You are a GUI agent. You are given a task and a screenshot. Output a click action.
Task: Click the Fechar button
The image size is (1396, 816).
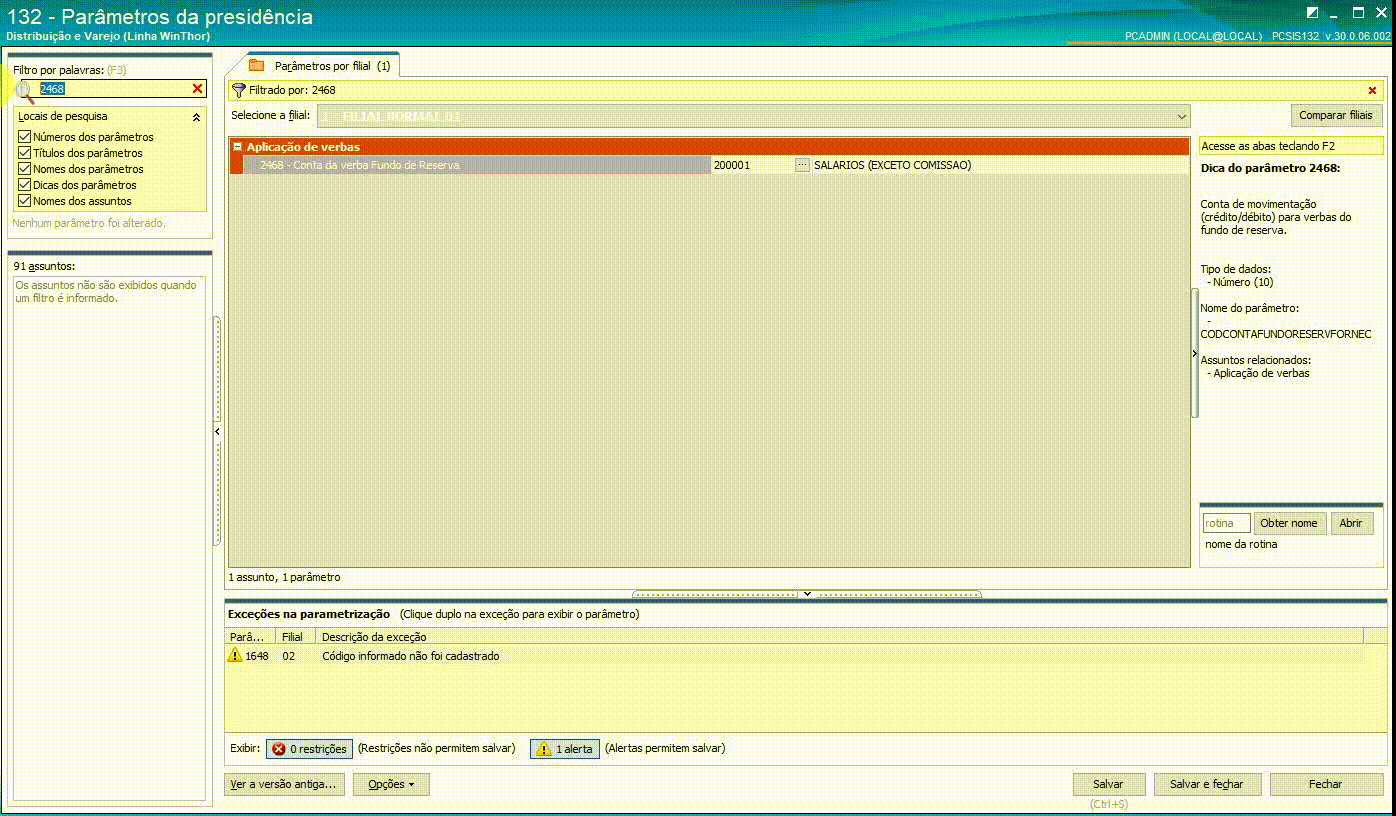(1326, 784)
